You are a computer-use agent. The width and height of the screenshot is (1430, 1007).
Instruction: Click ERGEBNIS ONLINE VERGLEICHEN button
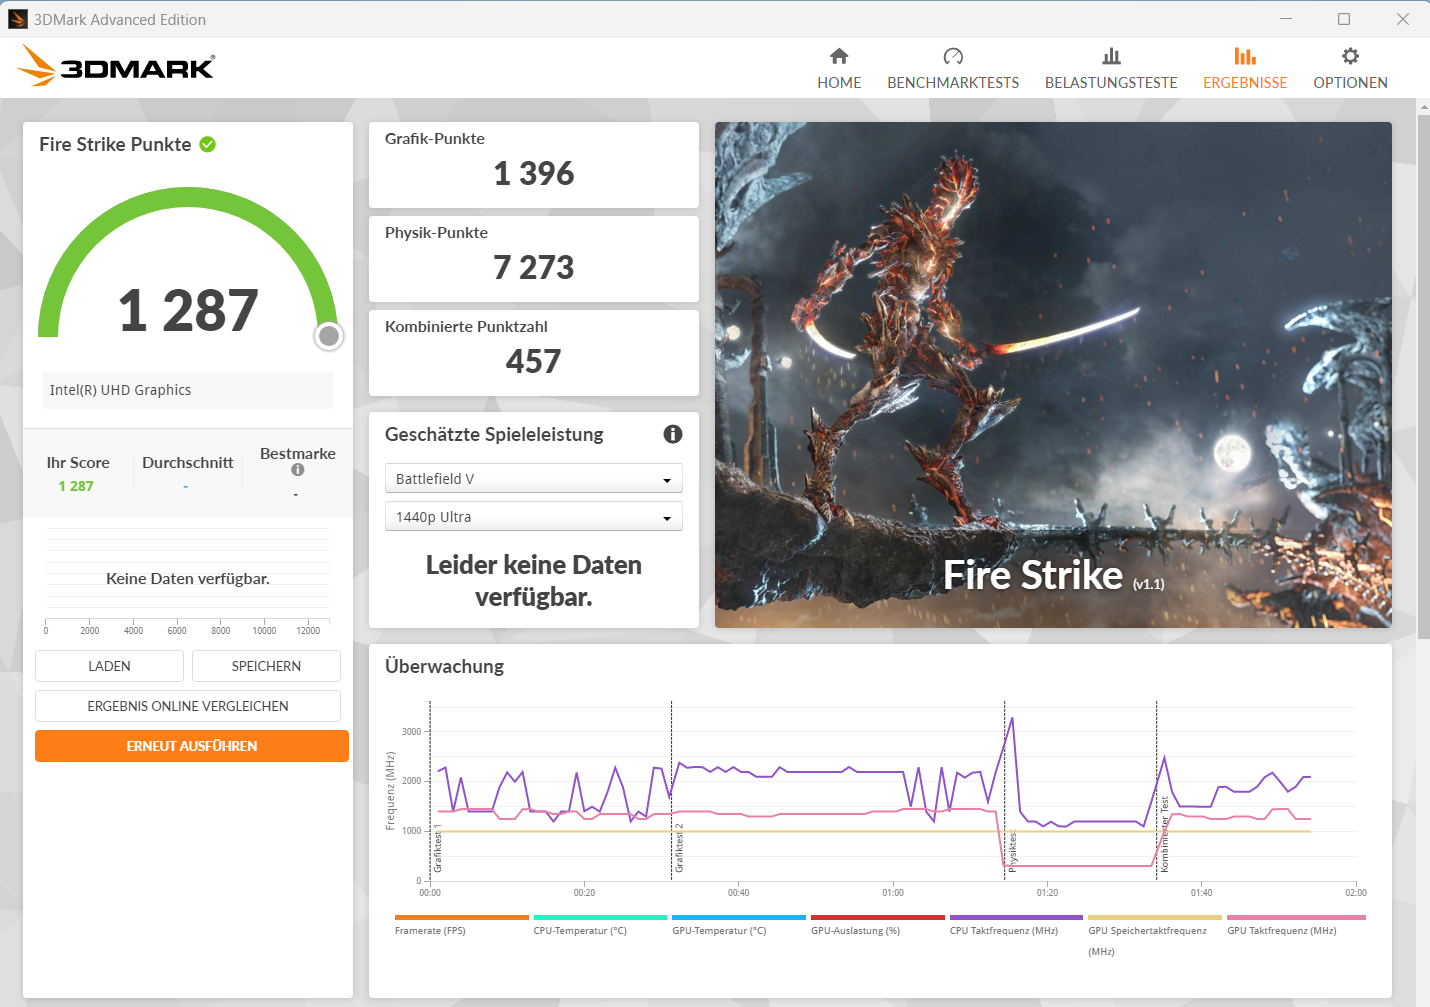click(x=188, y=706)
